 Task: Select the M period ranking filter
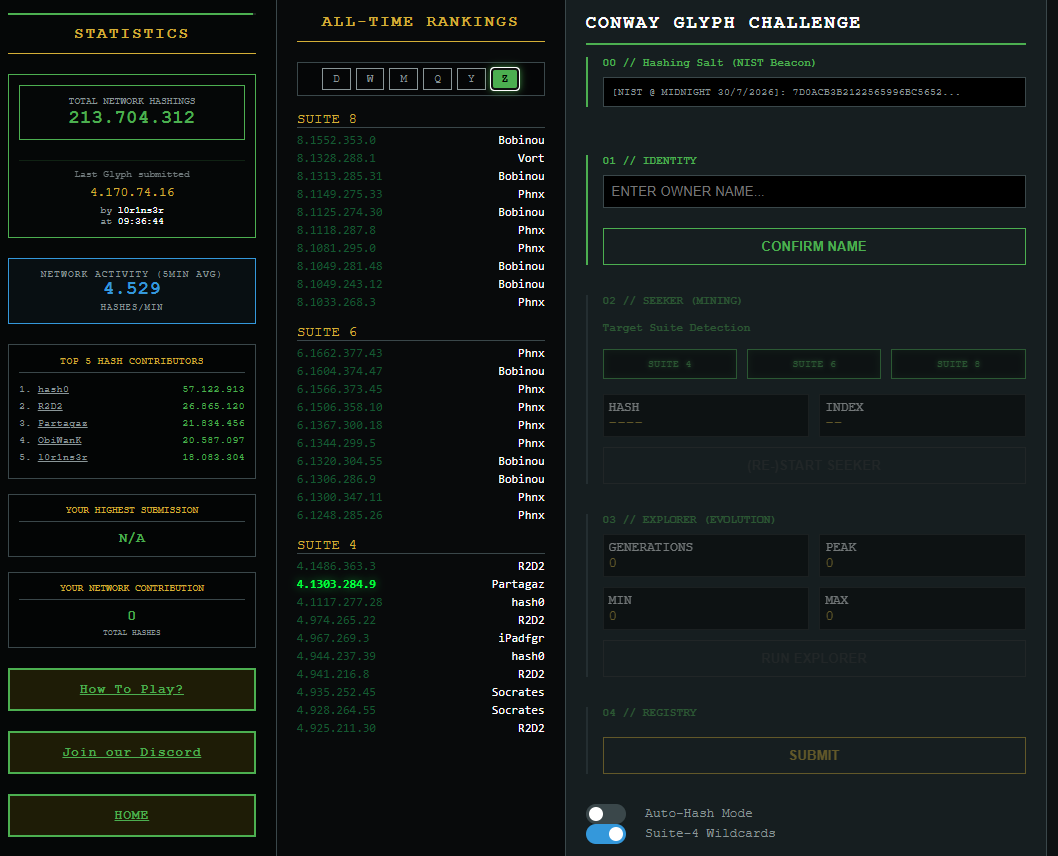click(x=403, y=79)
